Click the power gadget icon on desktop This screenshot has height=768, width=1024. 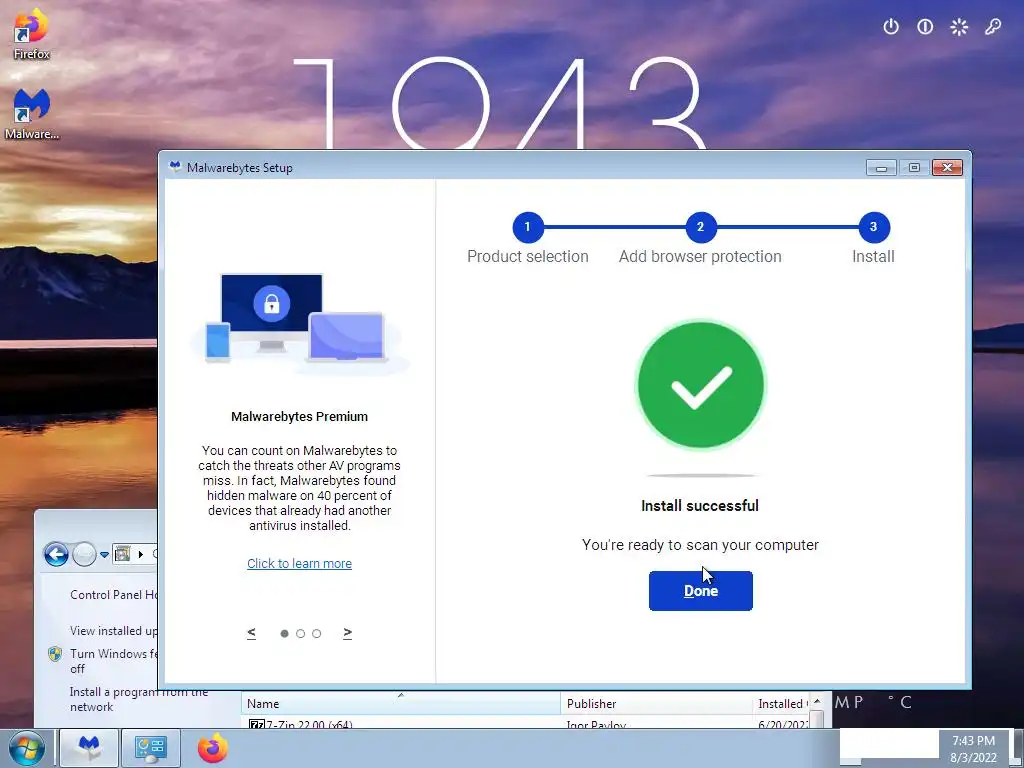coord(891,27)
